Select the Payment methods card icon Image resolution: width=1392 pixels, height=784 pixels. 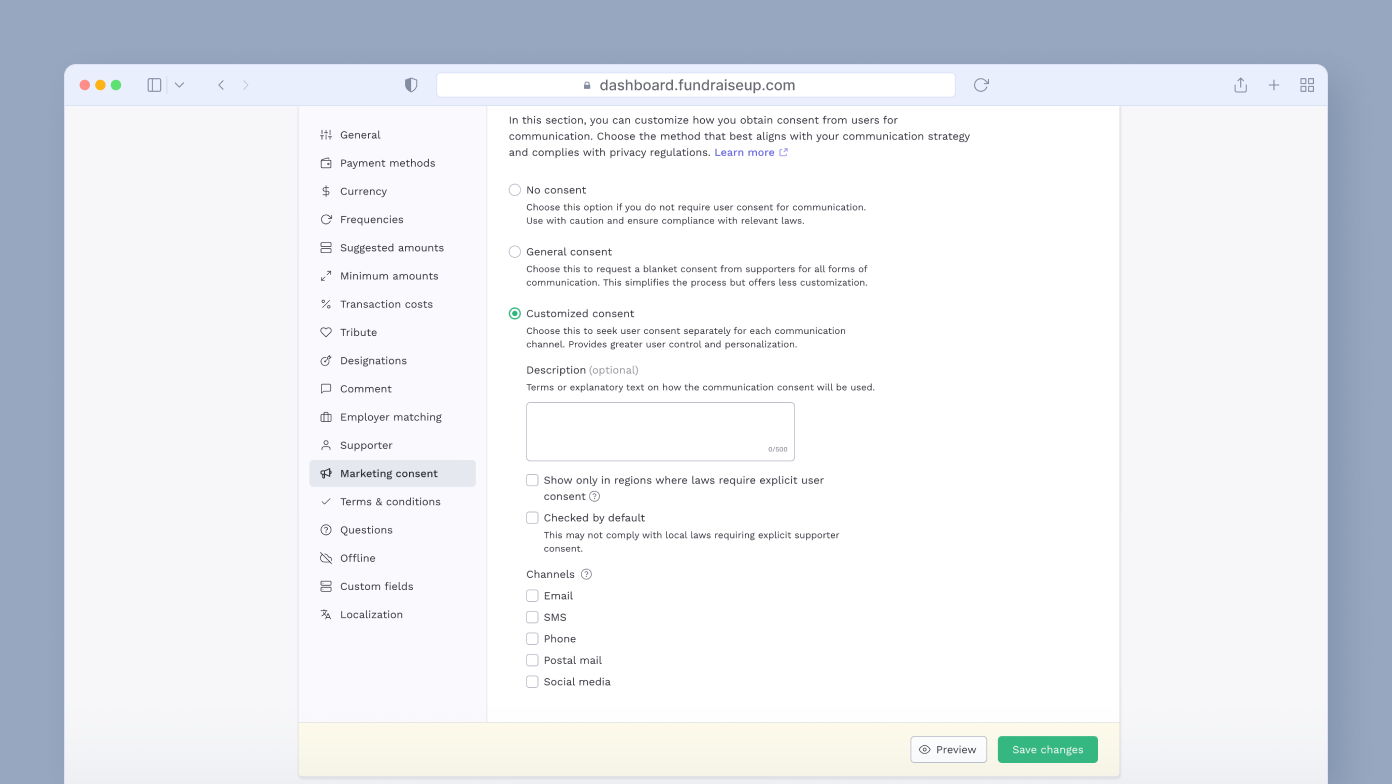tap(324, 163)
